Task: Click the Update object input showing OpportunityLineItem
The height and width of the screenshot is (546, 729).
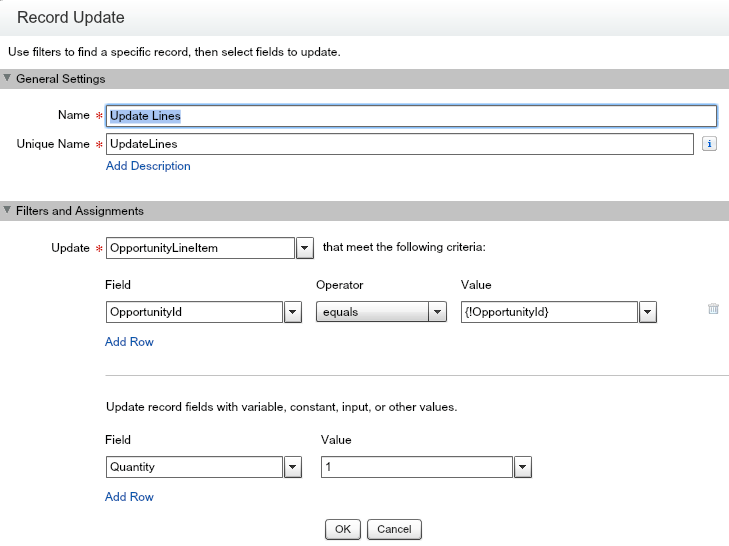Action: pyautogui.click(x=201, y=247)
